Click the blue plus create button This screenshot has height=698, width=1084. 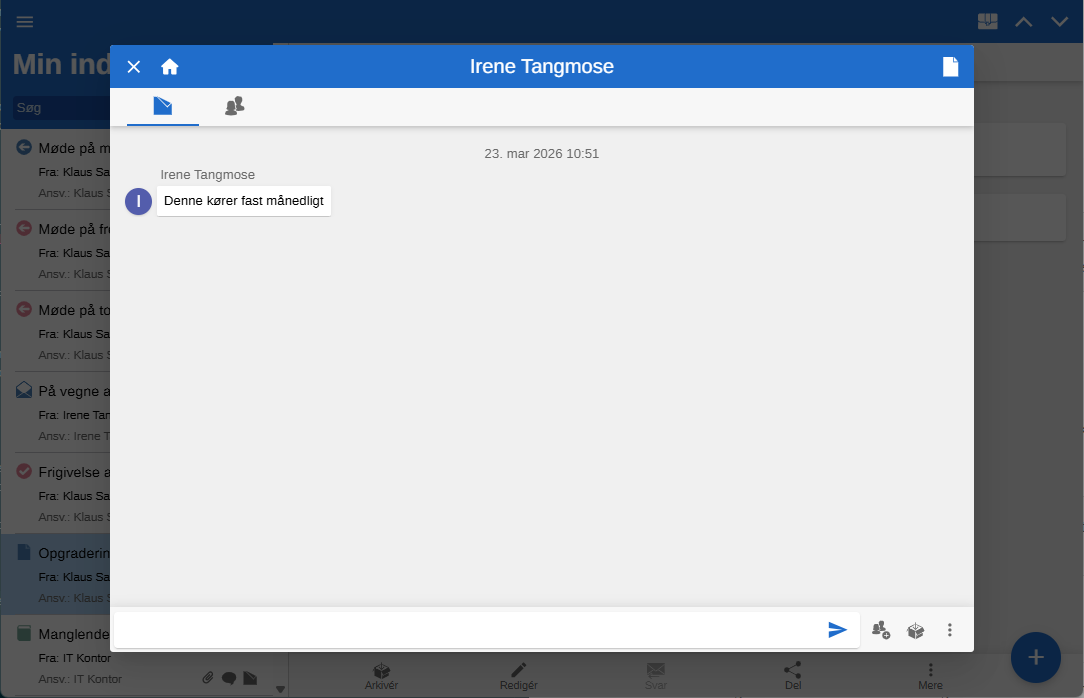click(x=1035, y=657)
